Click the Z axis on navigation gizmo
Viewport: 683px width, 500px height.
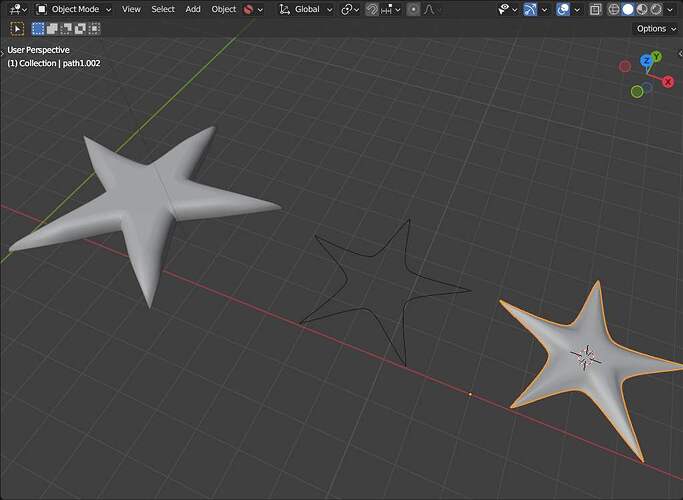646,61
